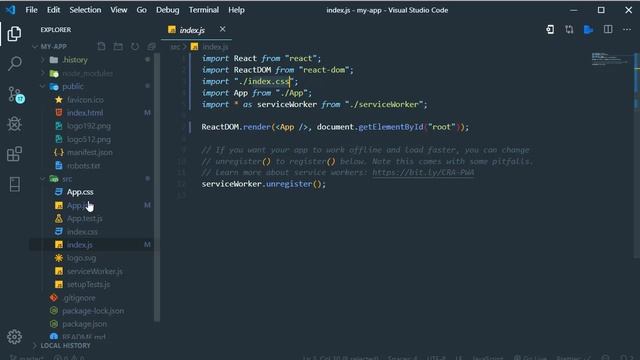
Task: Follow the https://bit.ly/CRA-PWA link in comment
Action: [423, 173]
